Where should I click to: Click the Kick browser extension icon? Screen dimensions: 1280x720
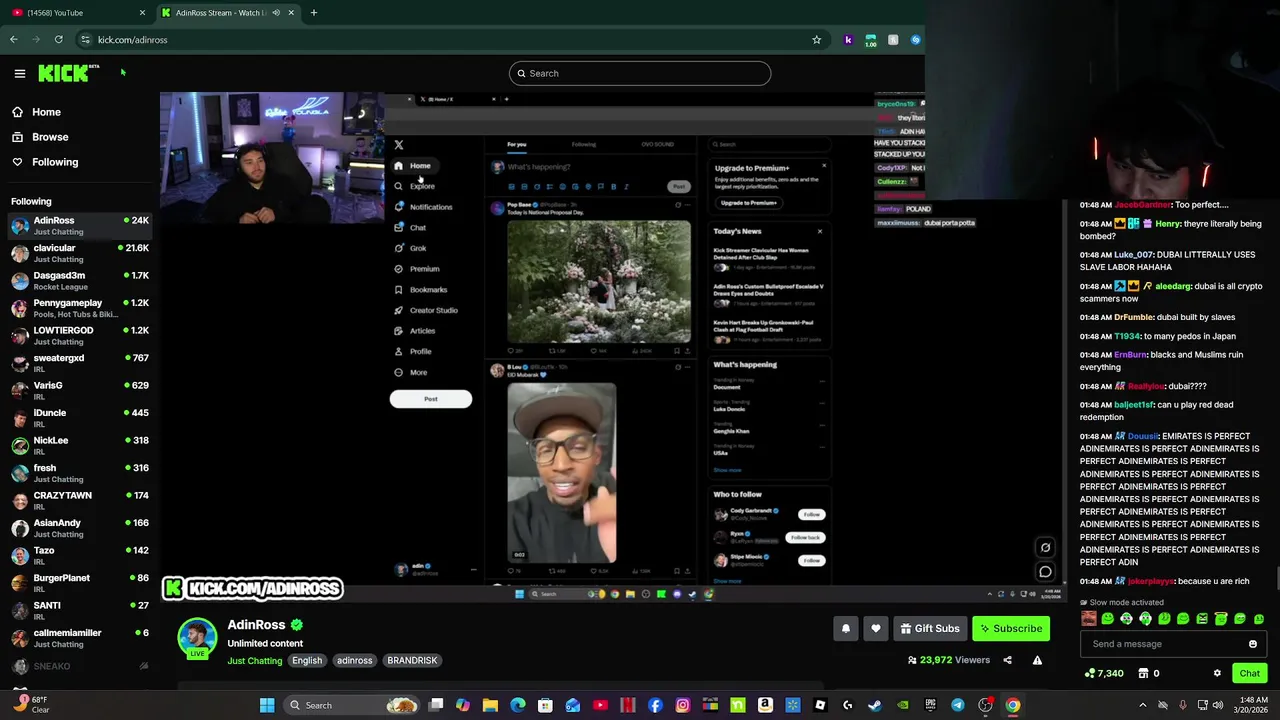pyautogui.click(x=848, y=40)
